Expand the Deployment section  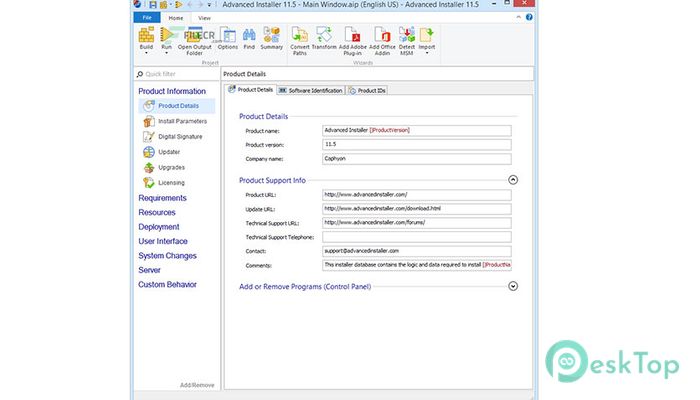(x=159, y=227)
